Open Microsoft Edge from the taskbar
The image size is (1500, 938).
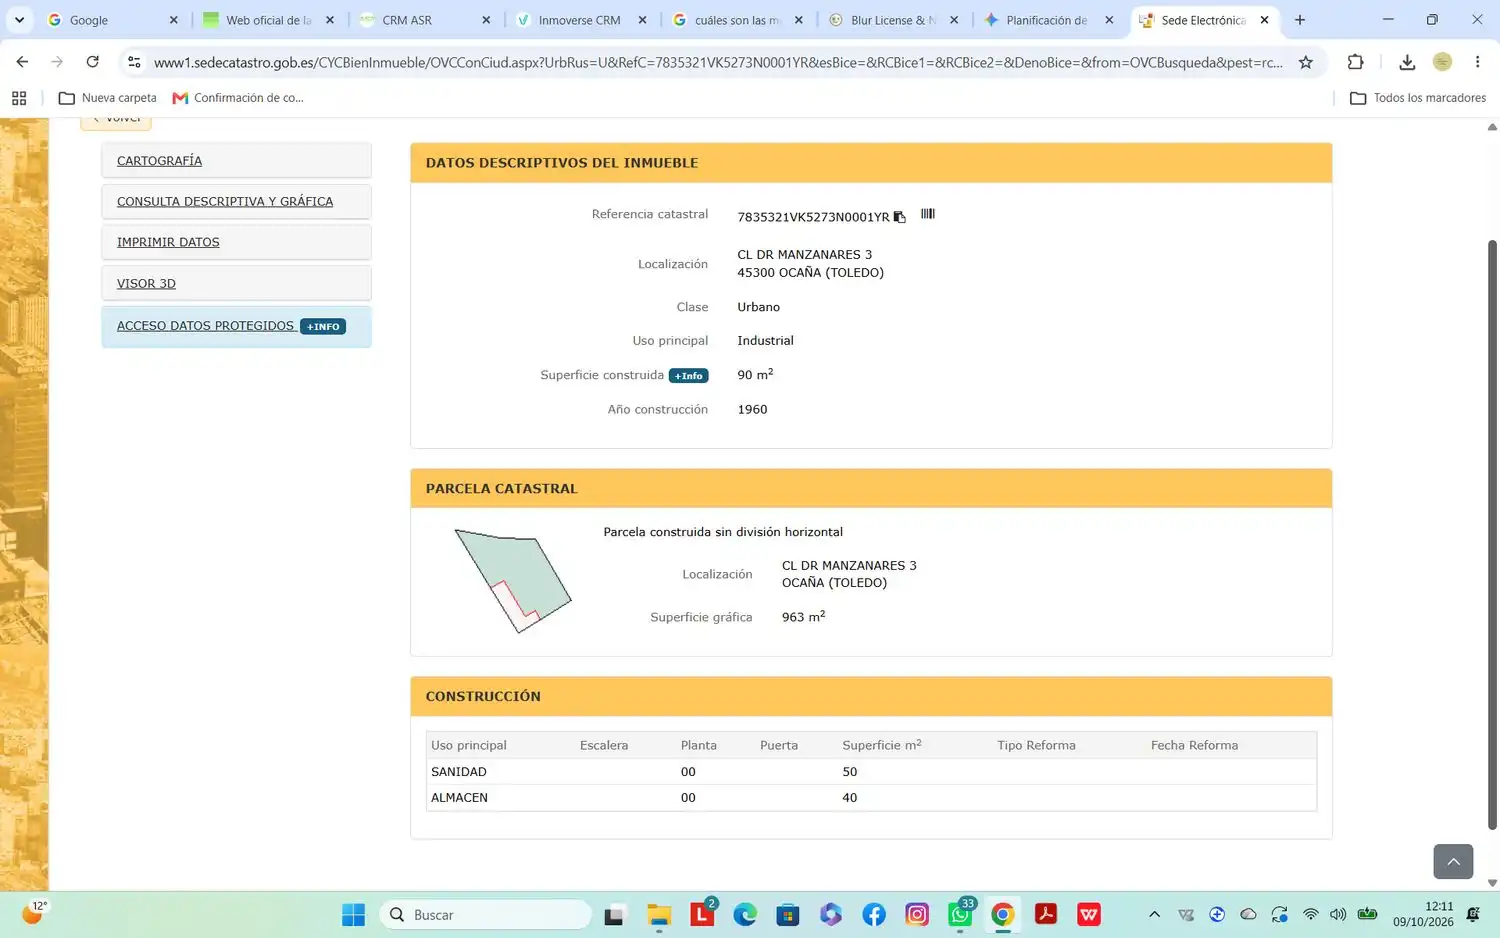[745, 915]
